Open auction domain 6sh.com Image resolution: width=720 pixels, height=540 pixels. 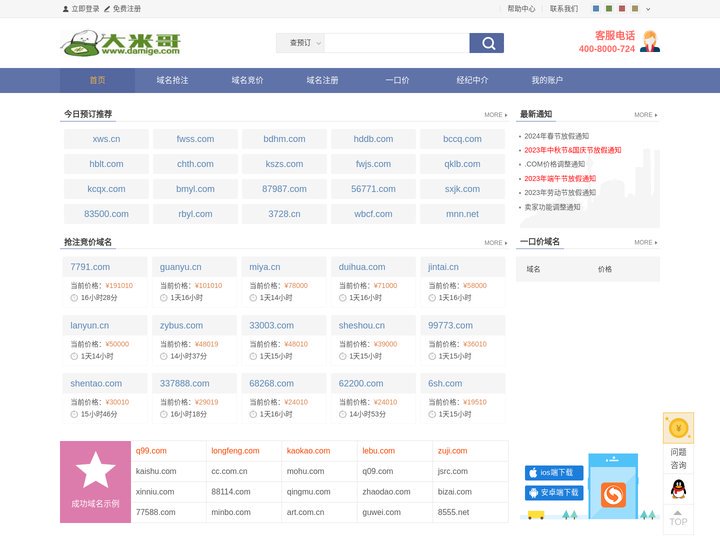tap(445, 383)
